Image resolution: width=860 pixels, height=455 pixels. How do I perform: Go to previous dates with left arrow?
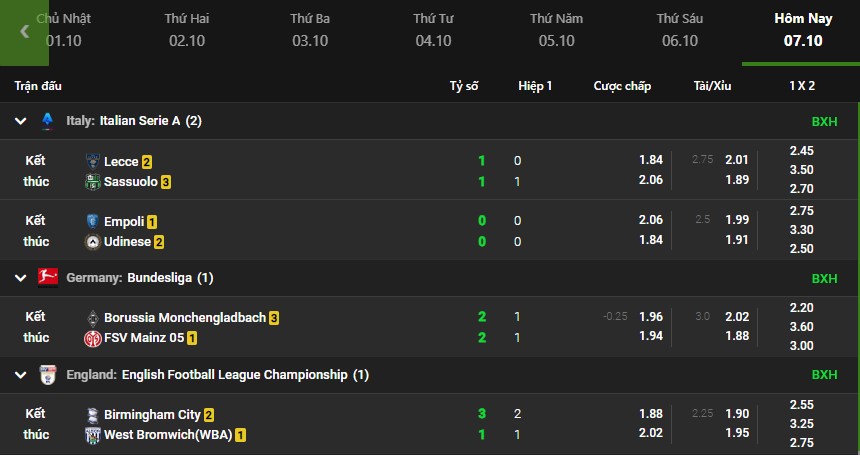pyautogui.click(x=24, y=31)
